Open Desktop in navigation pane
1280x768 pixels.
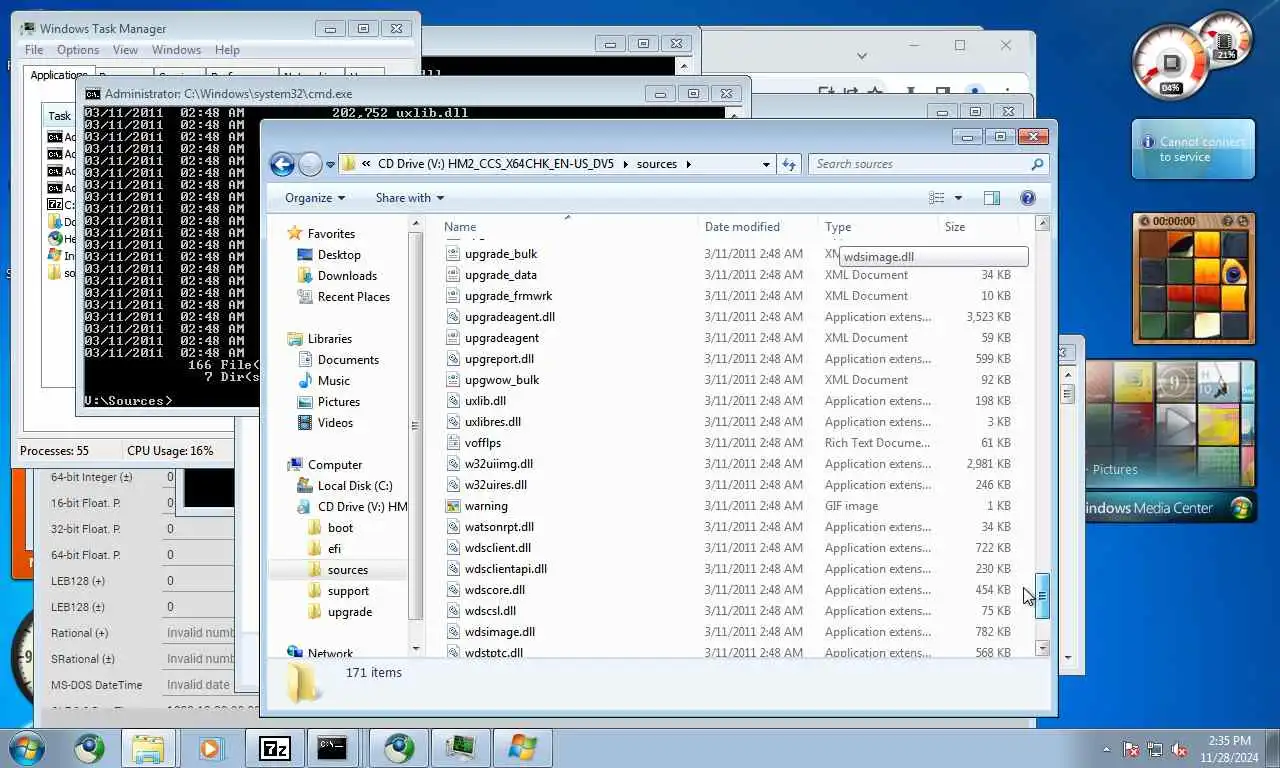click(339, 254)
